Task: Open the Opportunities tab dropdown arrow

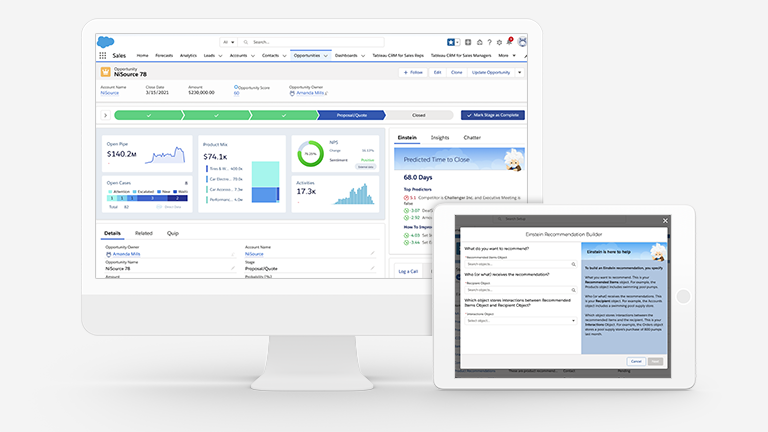Action: click(x=326, y=55)
